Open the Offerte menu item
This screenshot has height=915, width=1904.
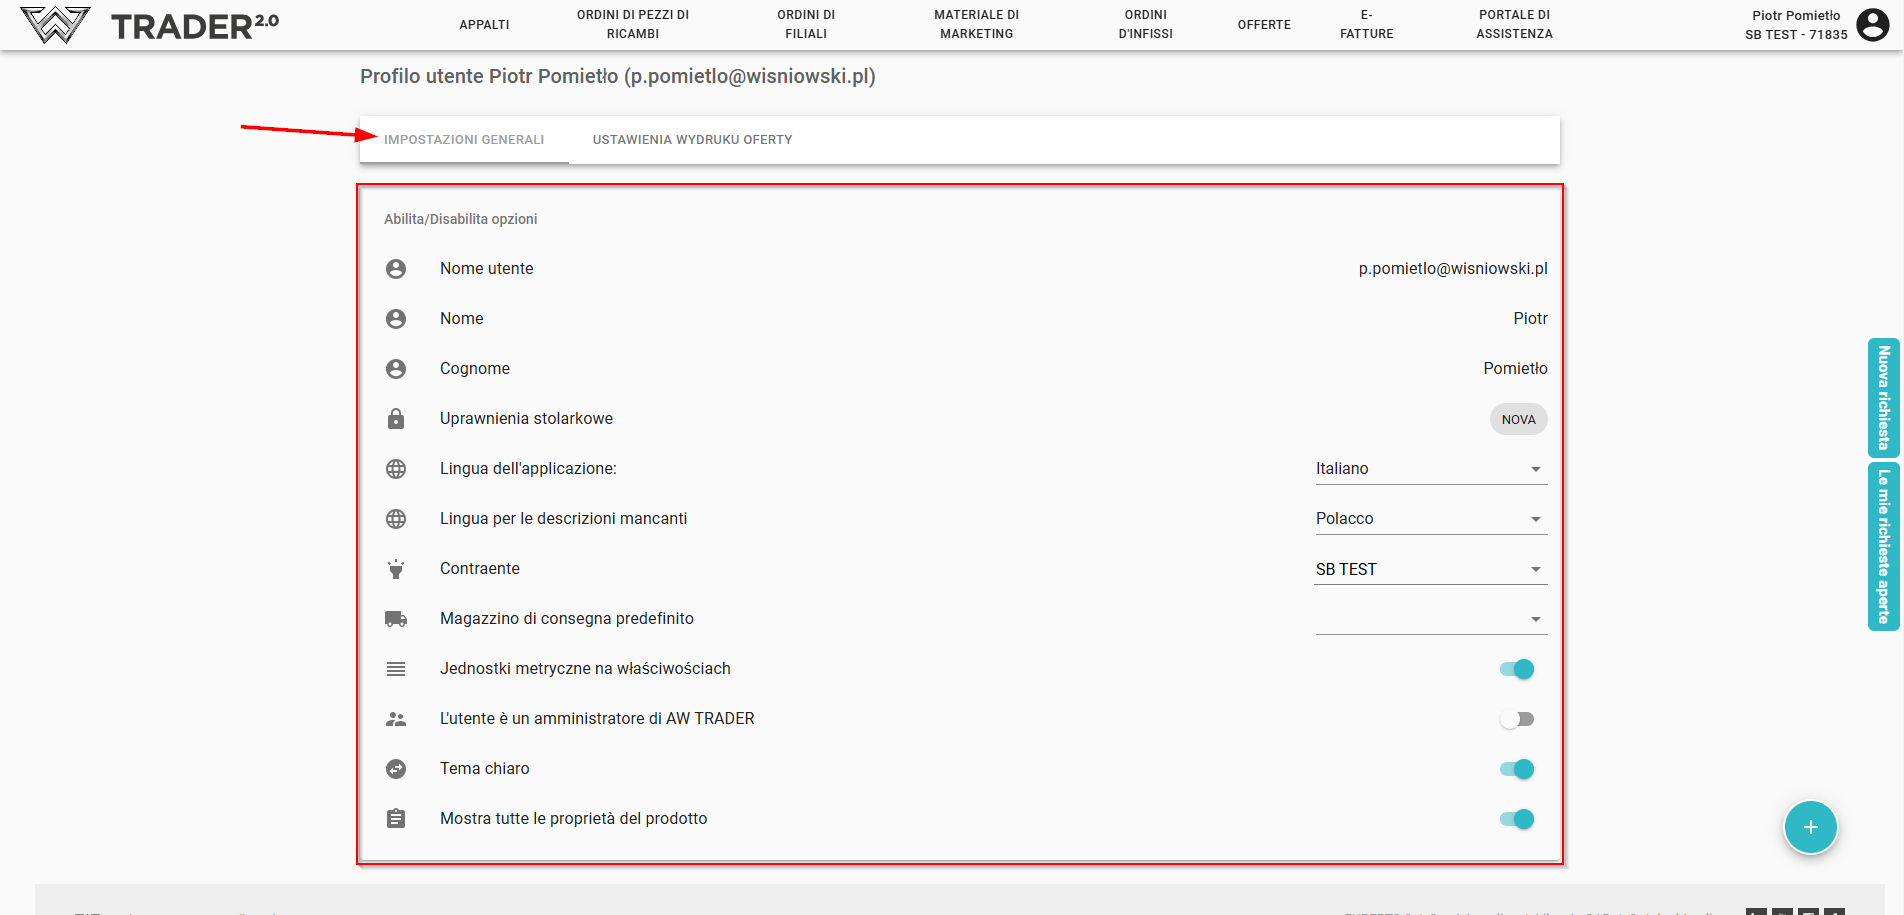(x=1264, y=25)
